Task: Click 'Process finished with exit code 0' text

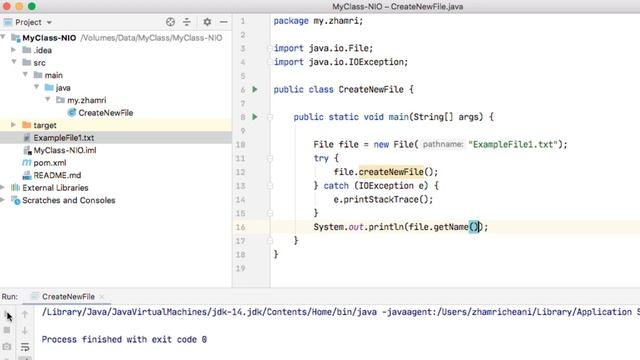Action: pos(124,339)
